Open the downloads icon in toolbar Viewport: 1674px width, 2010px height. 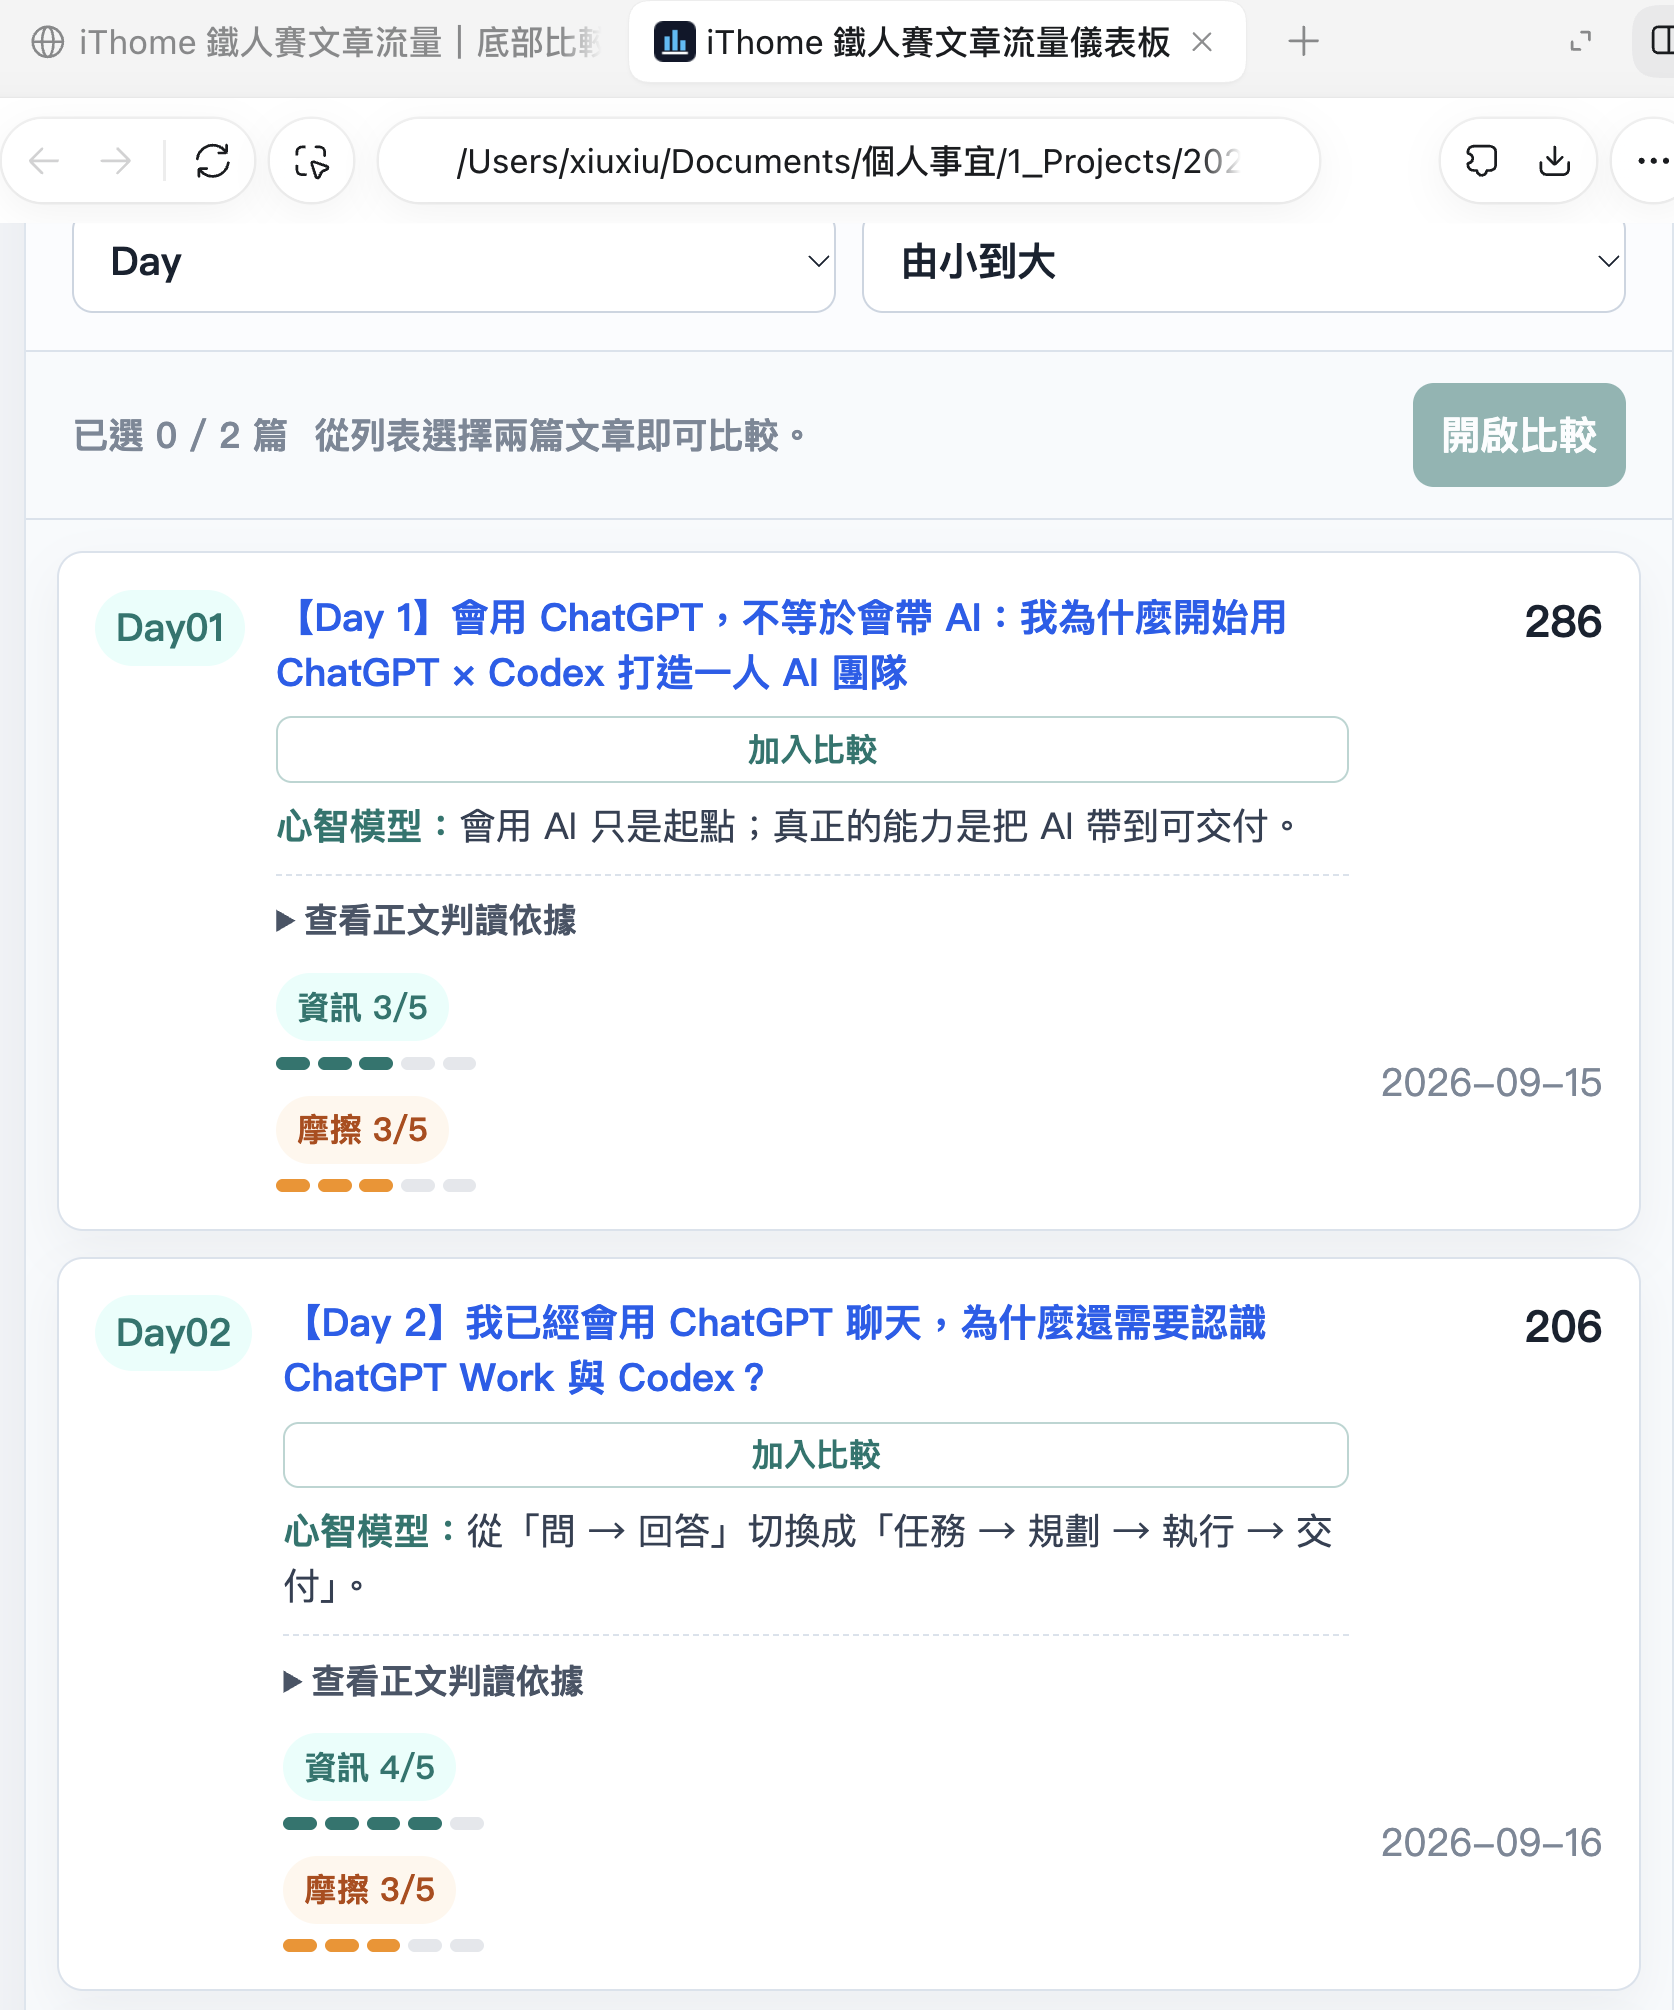[x=1554, y=160]
